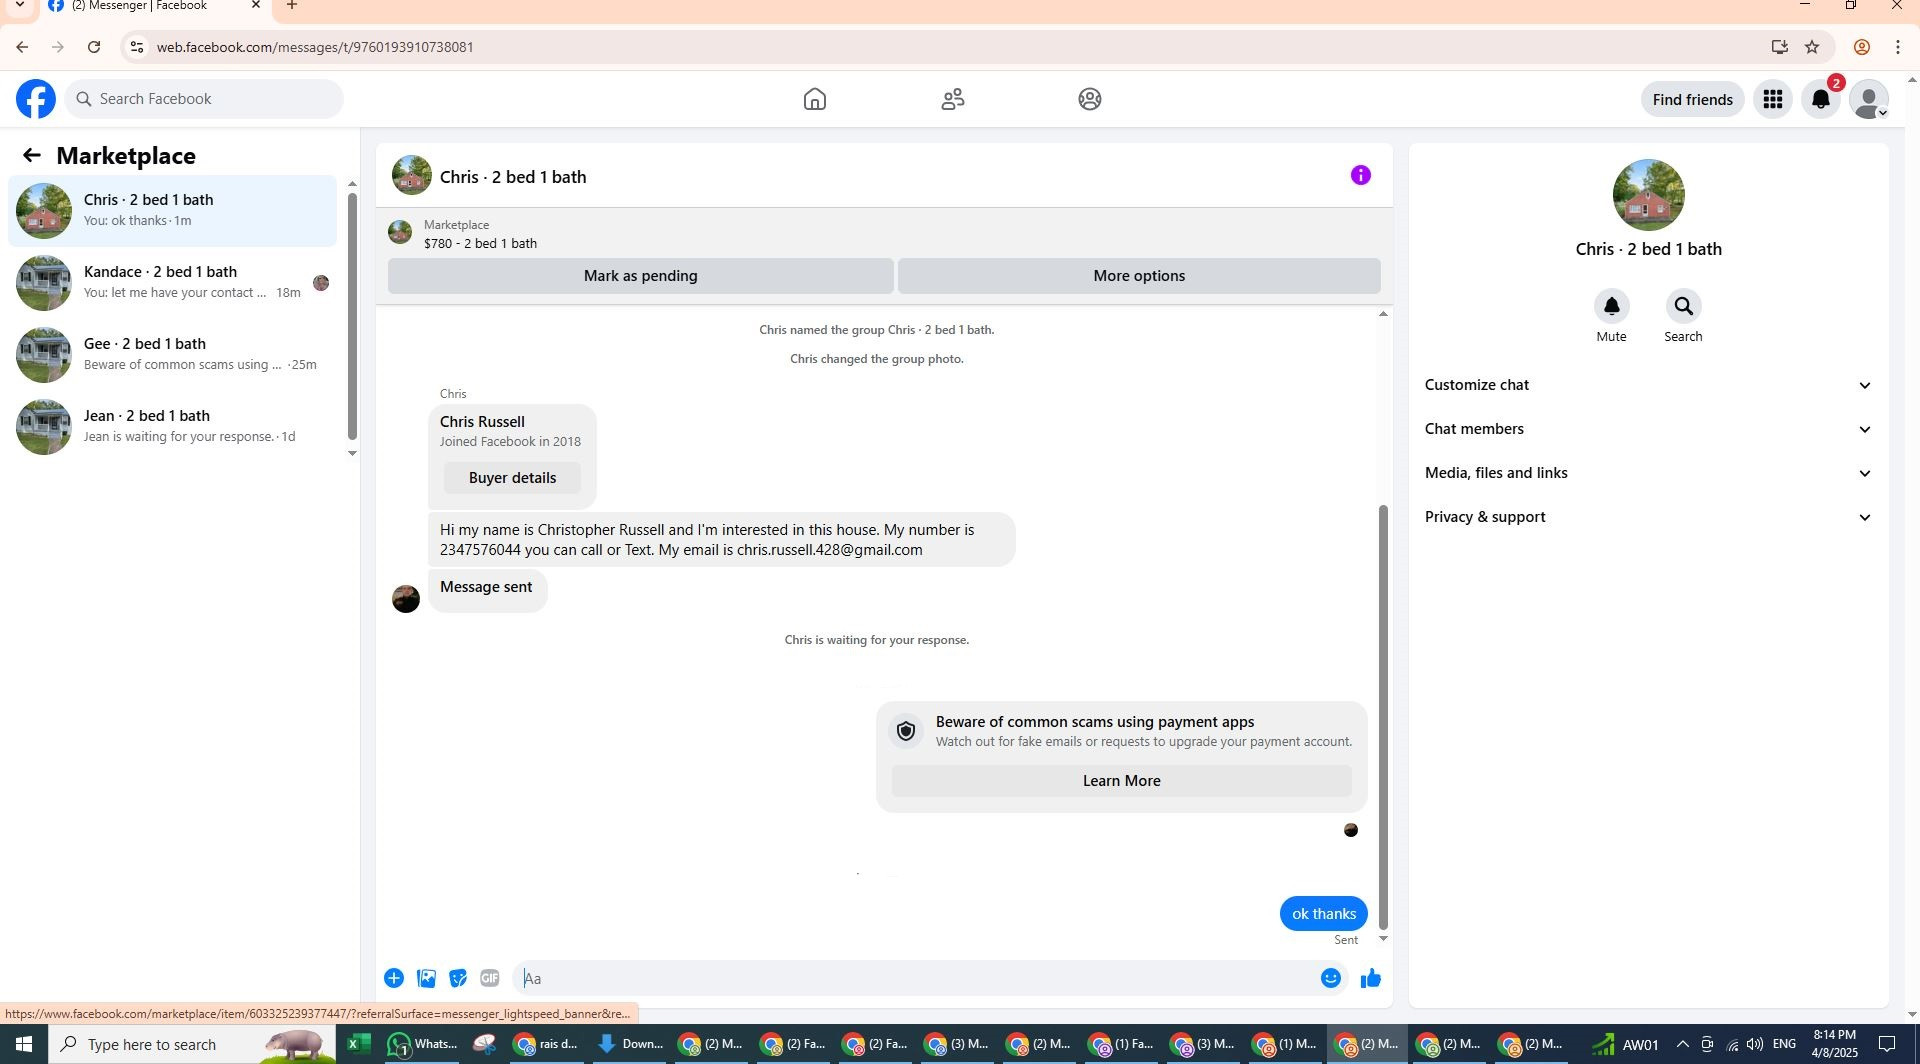Click the install app icon in address bar
The height and width of the screenshot is (1064, 1920).
(1779, 47)
